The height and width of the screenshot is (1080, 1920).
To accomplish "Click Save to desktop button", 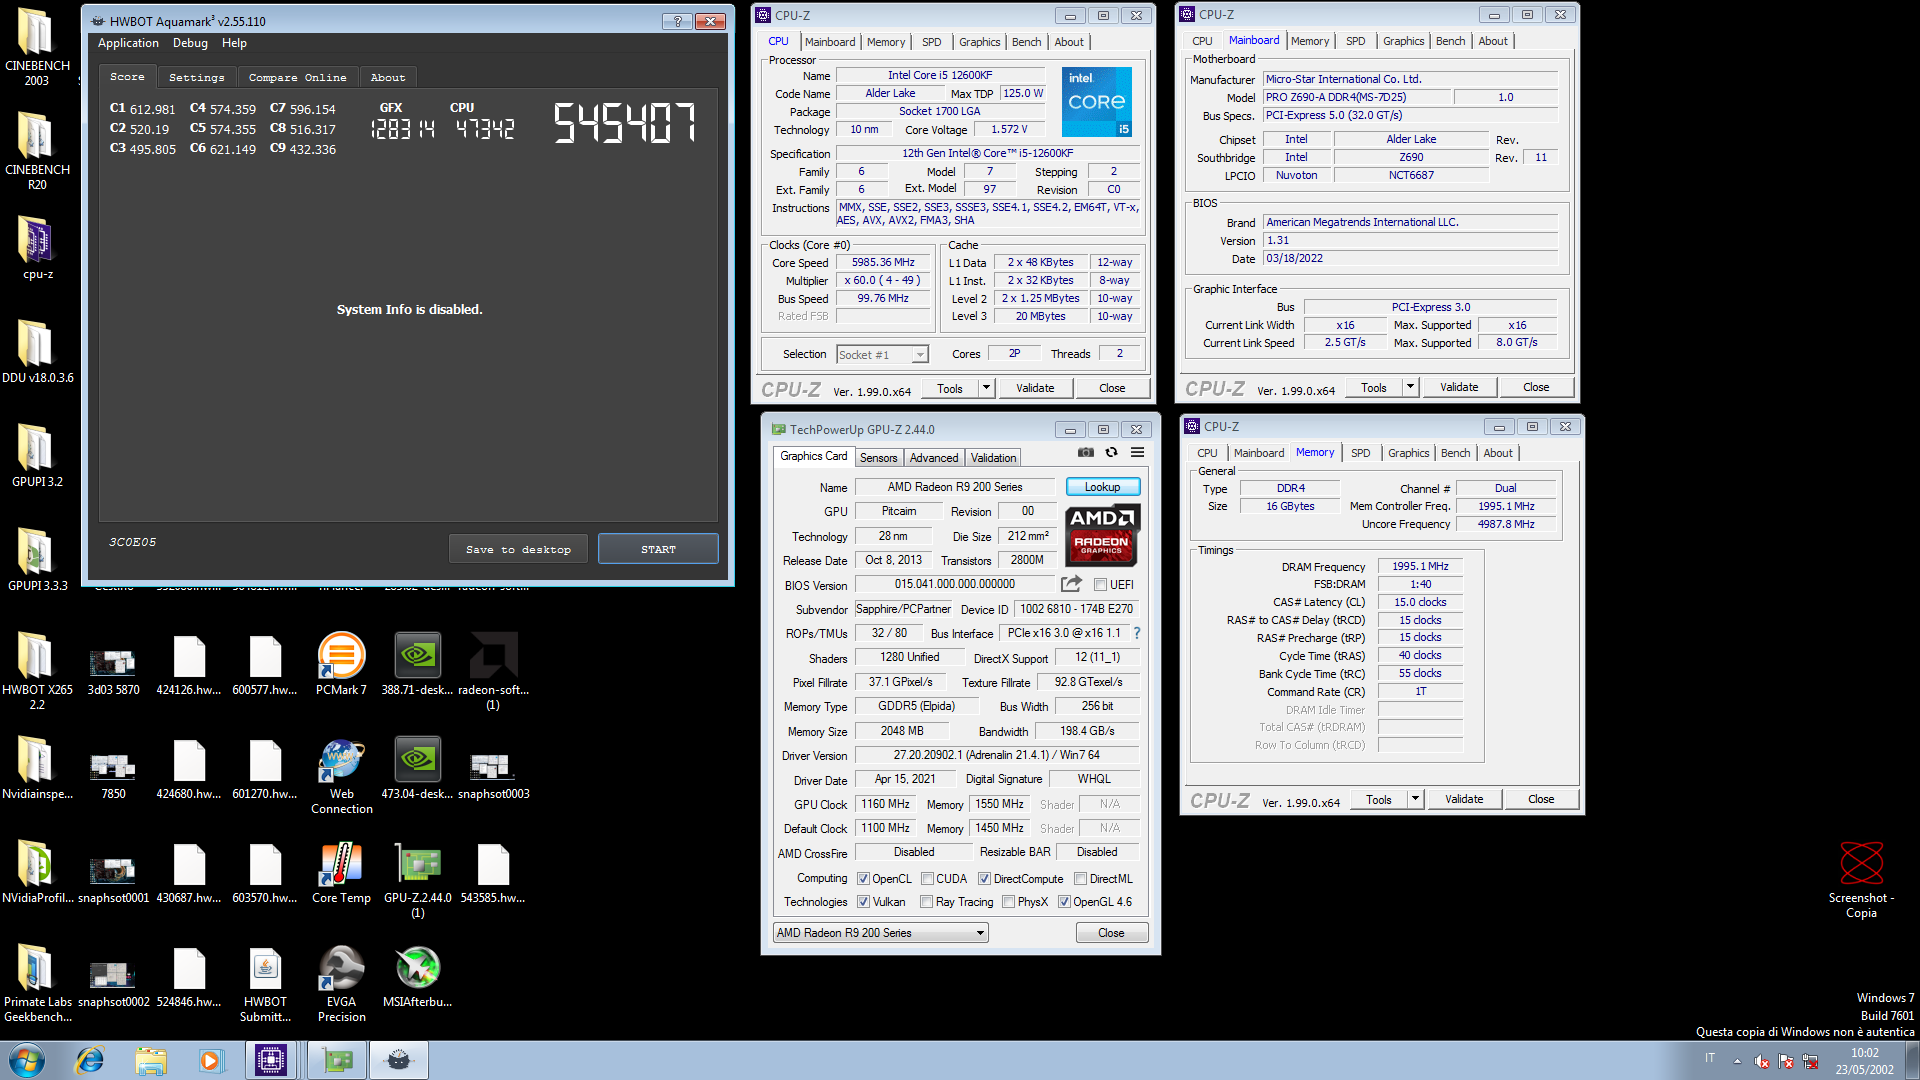I will click(x=518, y=549).
